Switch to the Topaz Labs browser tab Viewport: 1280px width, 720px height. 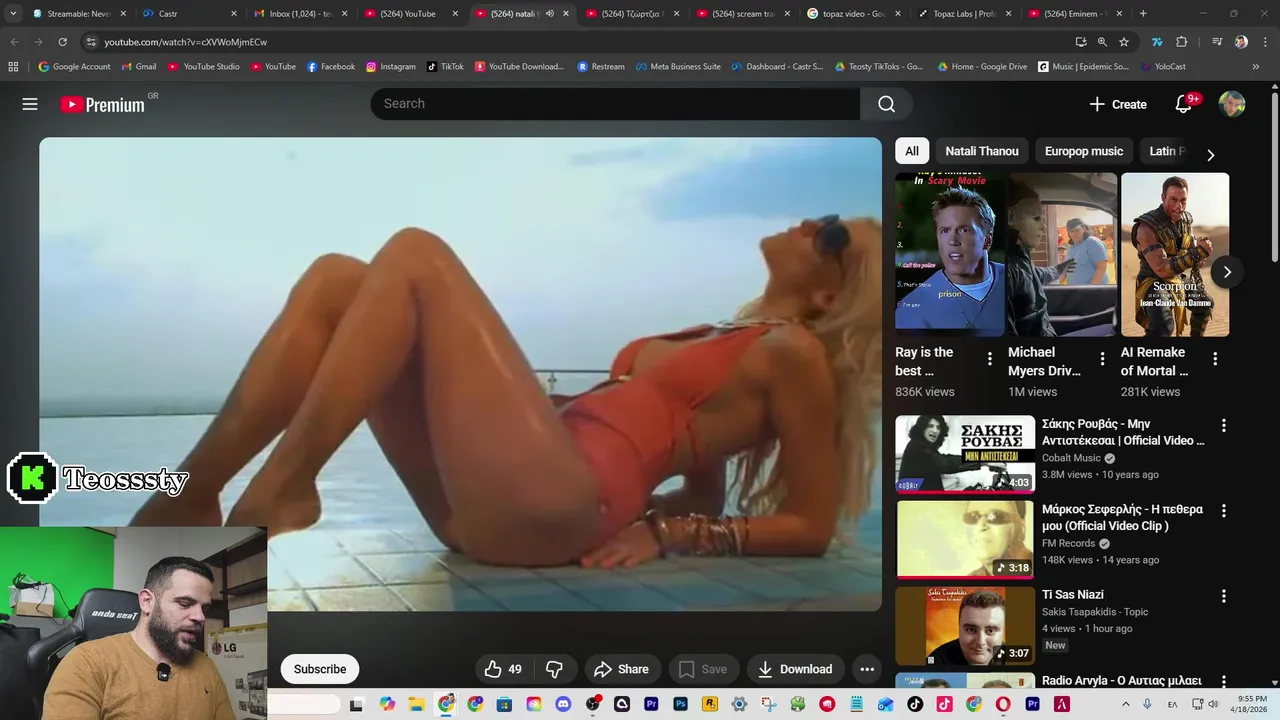(x=964, y=14)
